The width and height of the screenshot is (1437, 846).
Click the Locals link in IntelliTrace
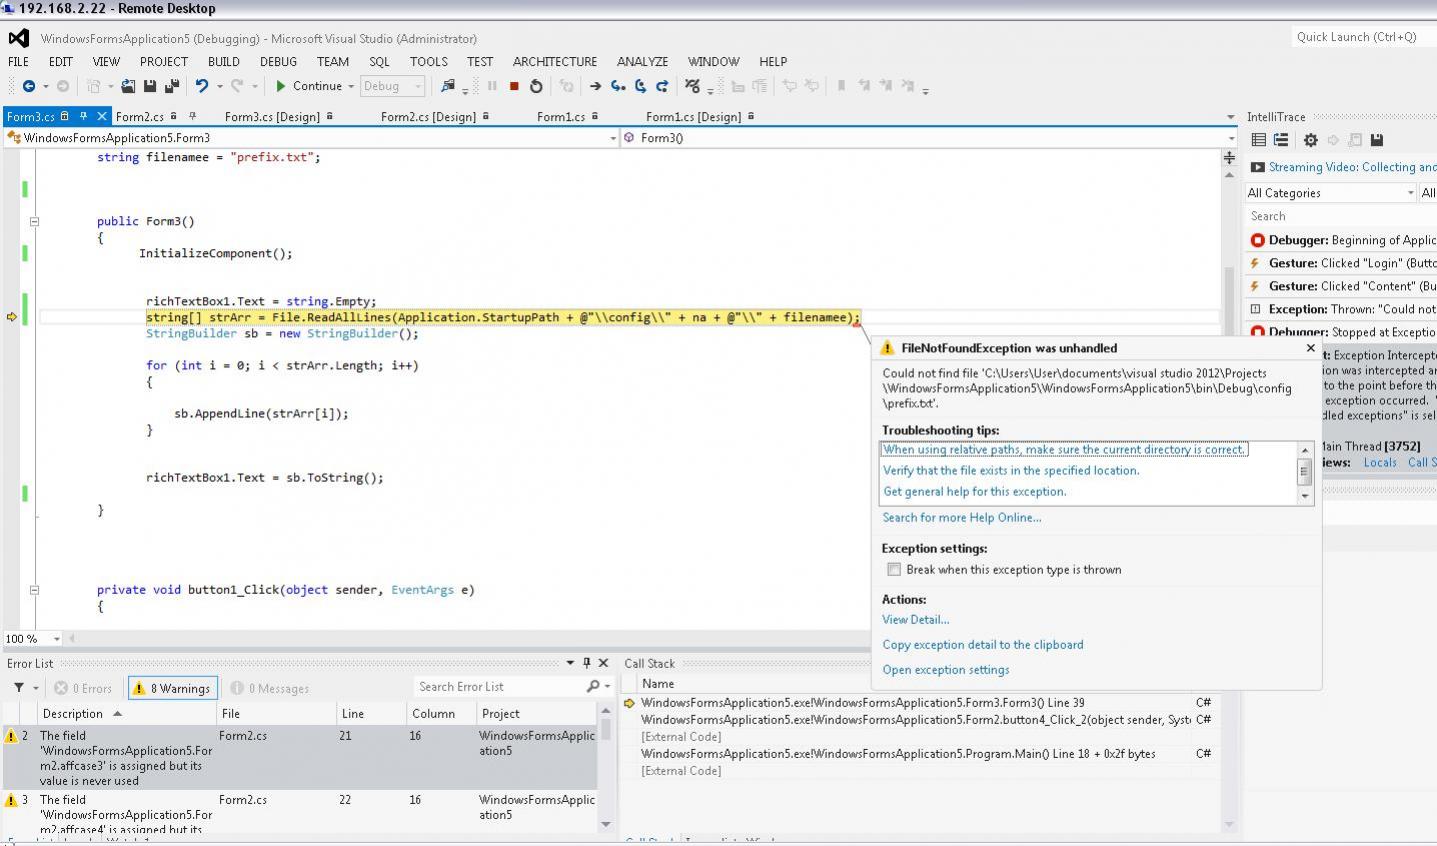coord(1379,462)
